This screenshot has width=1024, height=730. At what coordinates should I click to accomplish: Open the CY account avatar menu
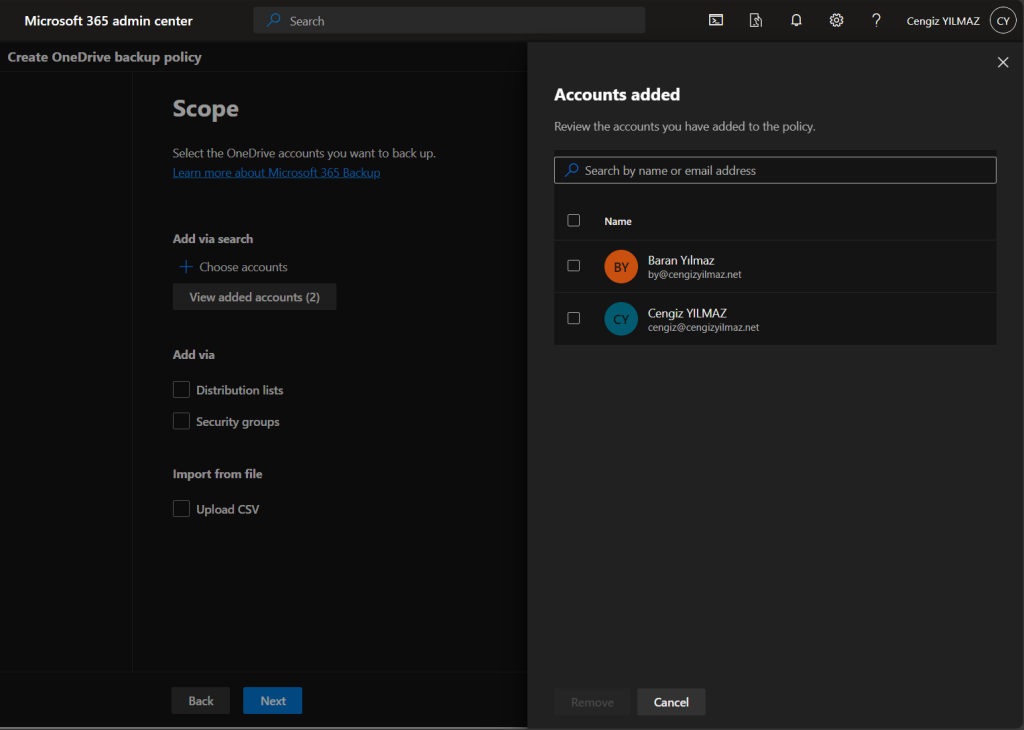[x=1003, y=21]
